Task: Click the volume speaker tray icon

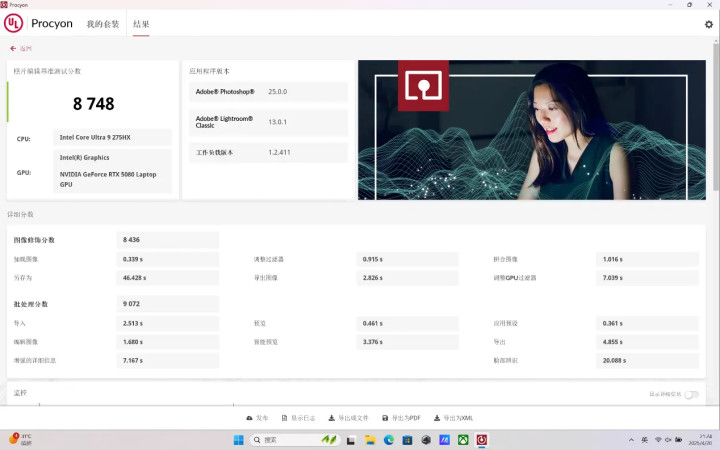Action: click(668, 440)
